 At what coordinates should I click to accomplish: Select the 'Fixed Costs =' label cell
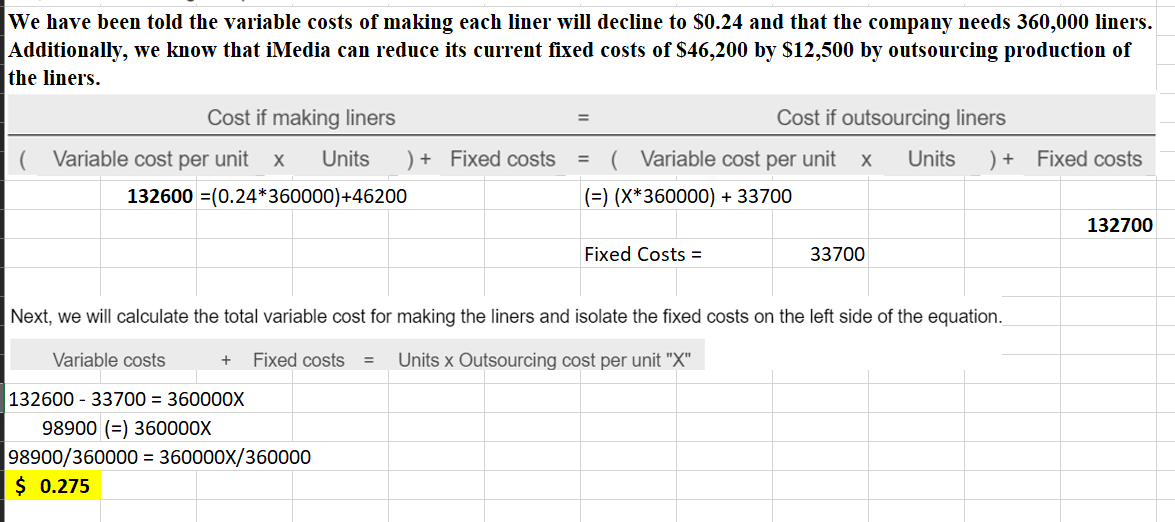pos(643,255)
